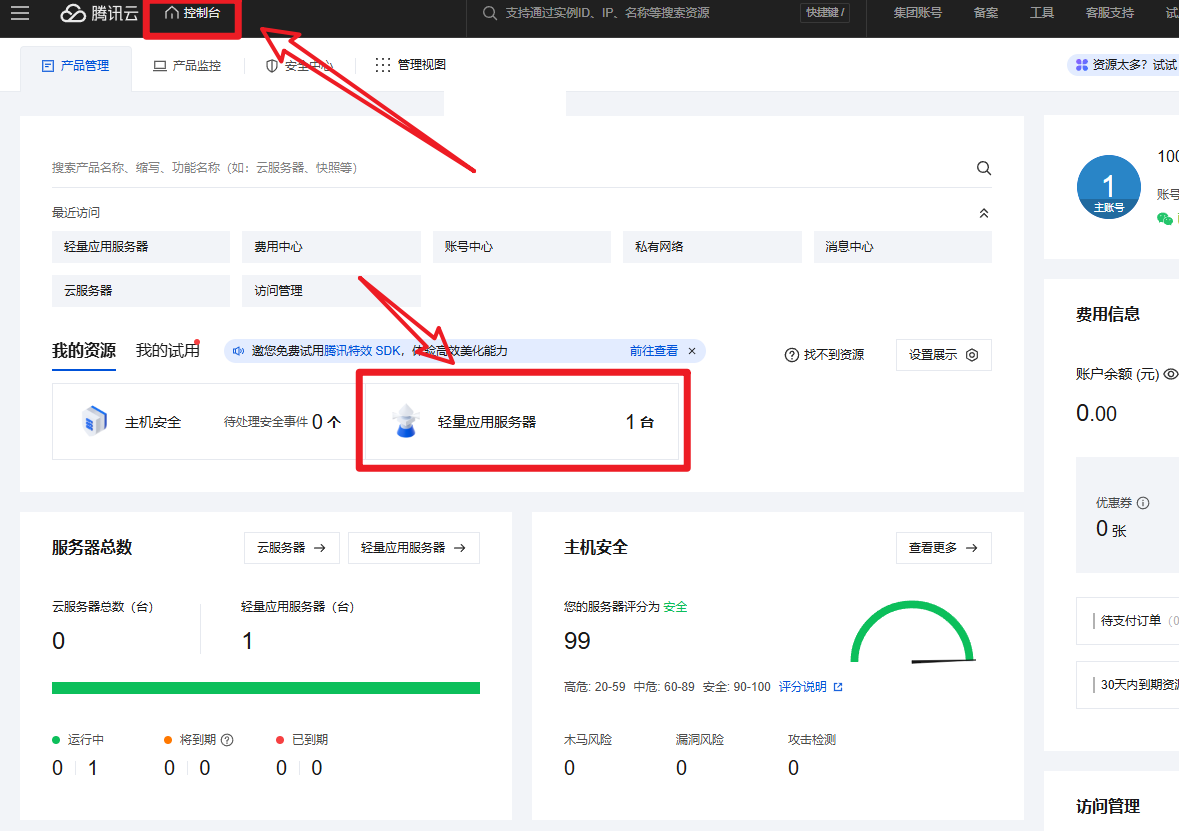This screenshot has height=831, width=1179.
Task: Collapse the 最近访问 section
Action: point(983,213)
